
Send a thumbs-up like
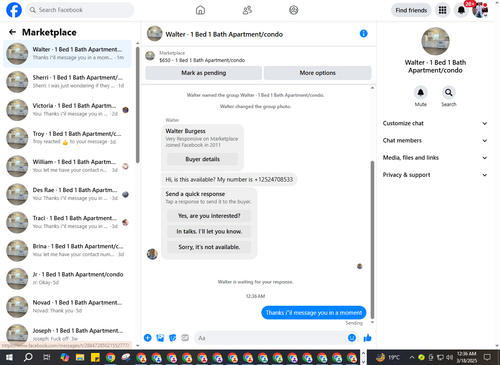coord(368,338)
